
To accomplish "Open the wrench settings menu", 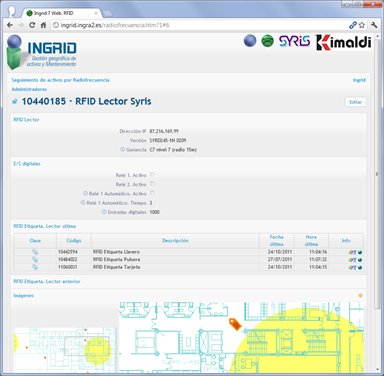I will [374, 25].
